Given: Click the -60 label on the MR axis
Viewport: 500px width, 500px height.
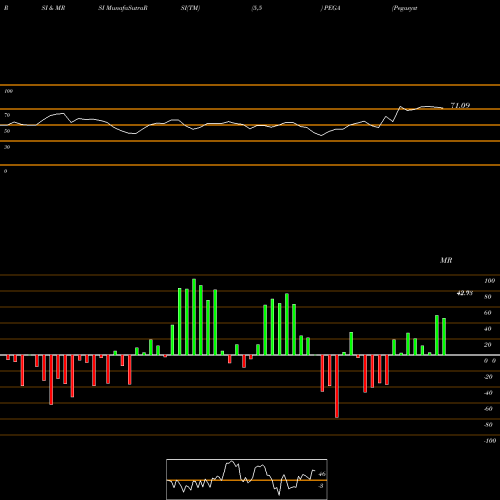Looking at the screenshot, I should [x=488, y=409].
